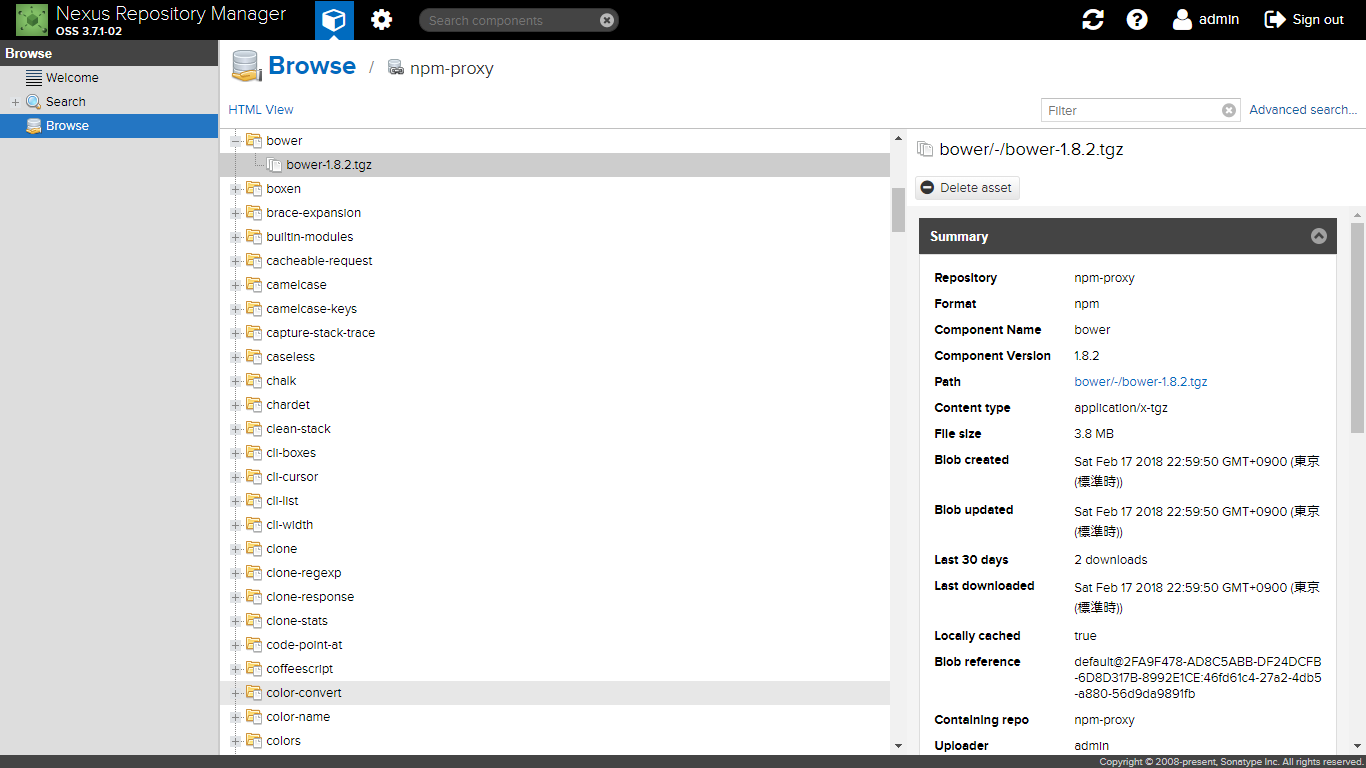Click the Search magnifier icon in sidebar
Image resolution: width=1366 pixels, height=768 pixels.
tap(34, 102)
